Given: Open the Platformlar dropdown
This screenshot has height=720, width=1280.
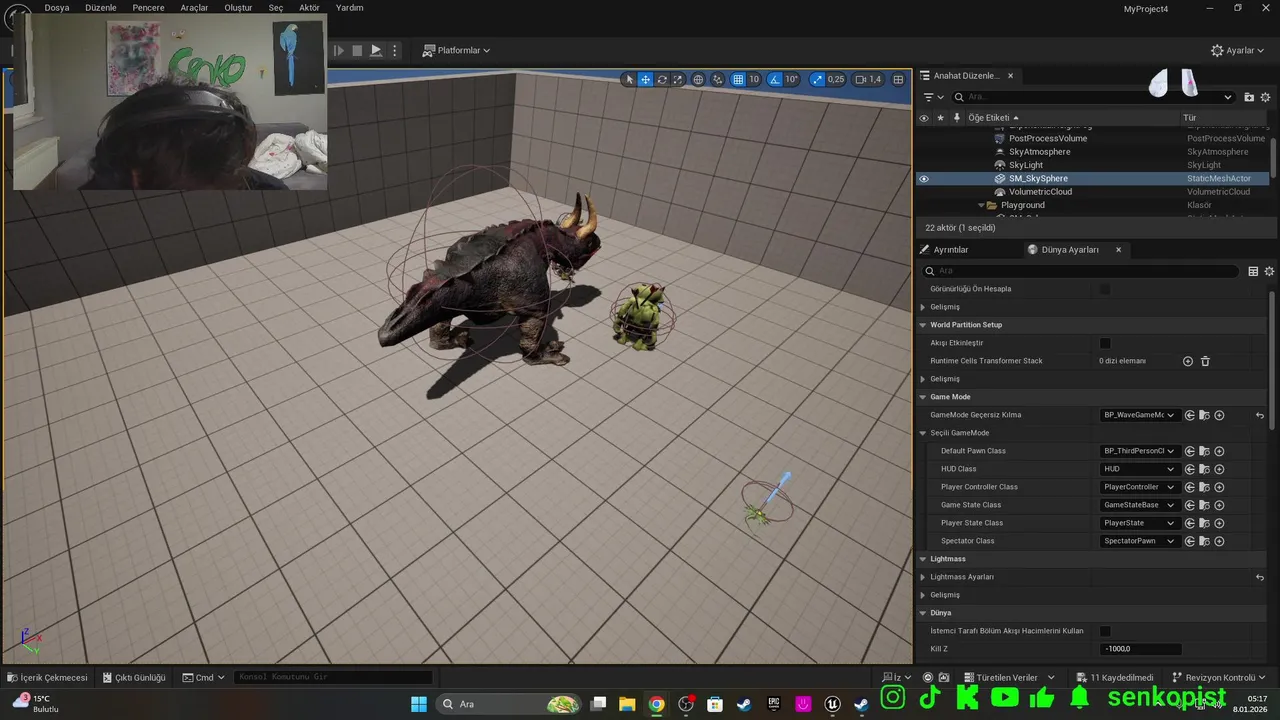Looking at the screenshot, I should (x=456, y=50).
